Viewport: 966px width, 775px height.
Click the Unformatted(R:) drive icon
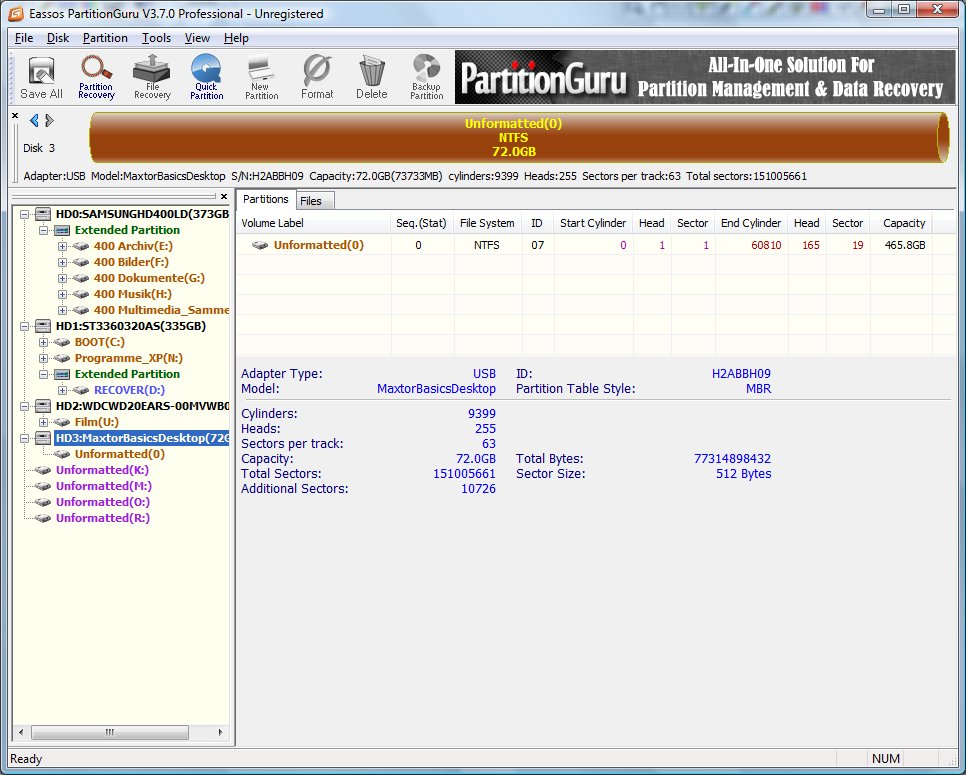[x=43, y=518]
